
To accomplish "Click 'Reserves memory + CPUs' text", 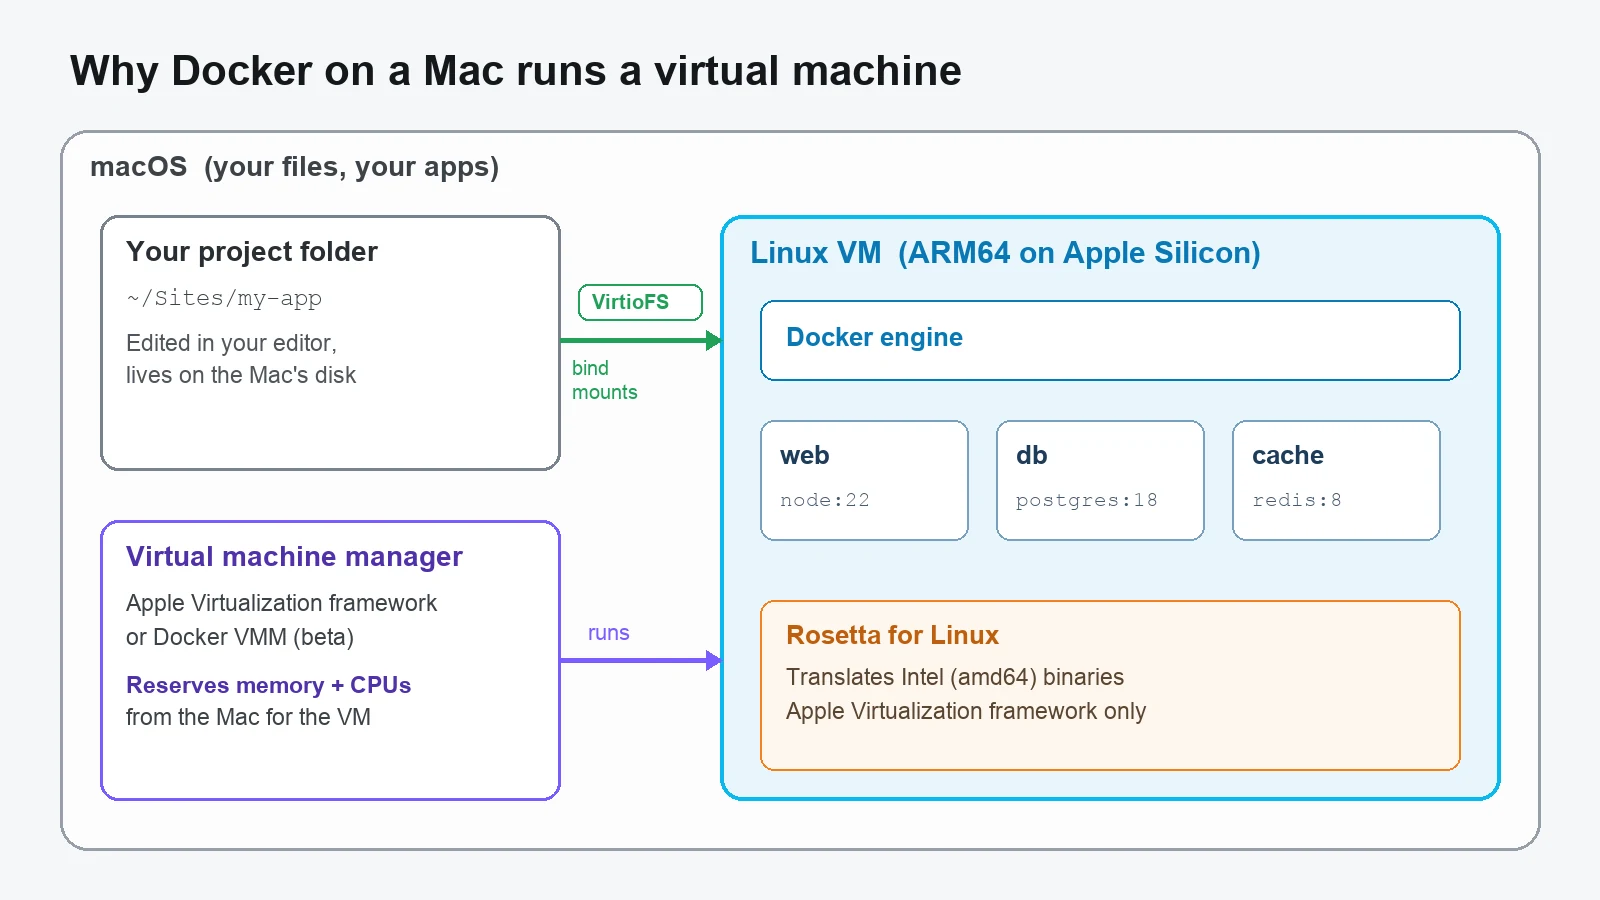I will click(x=268, y=685).
